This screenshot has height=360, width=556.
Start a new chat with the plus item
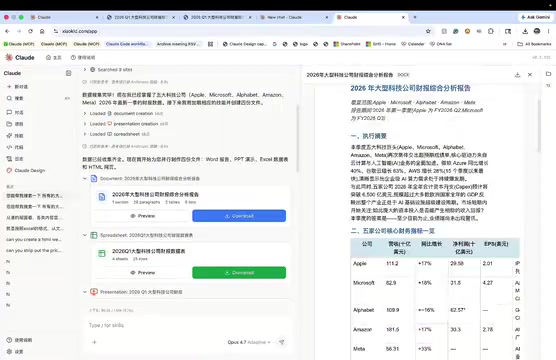point(17,87)
